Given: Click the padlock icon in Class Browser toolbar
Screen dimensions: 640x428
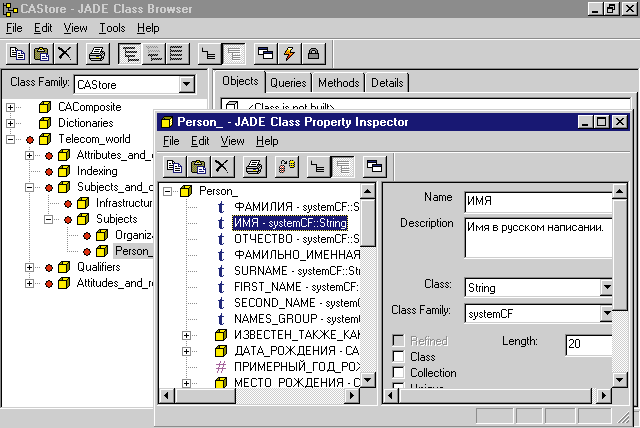Looking at the screenshot, I should [313, 54].
